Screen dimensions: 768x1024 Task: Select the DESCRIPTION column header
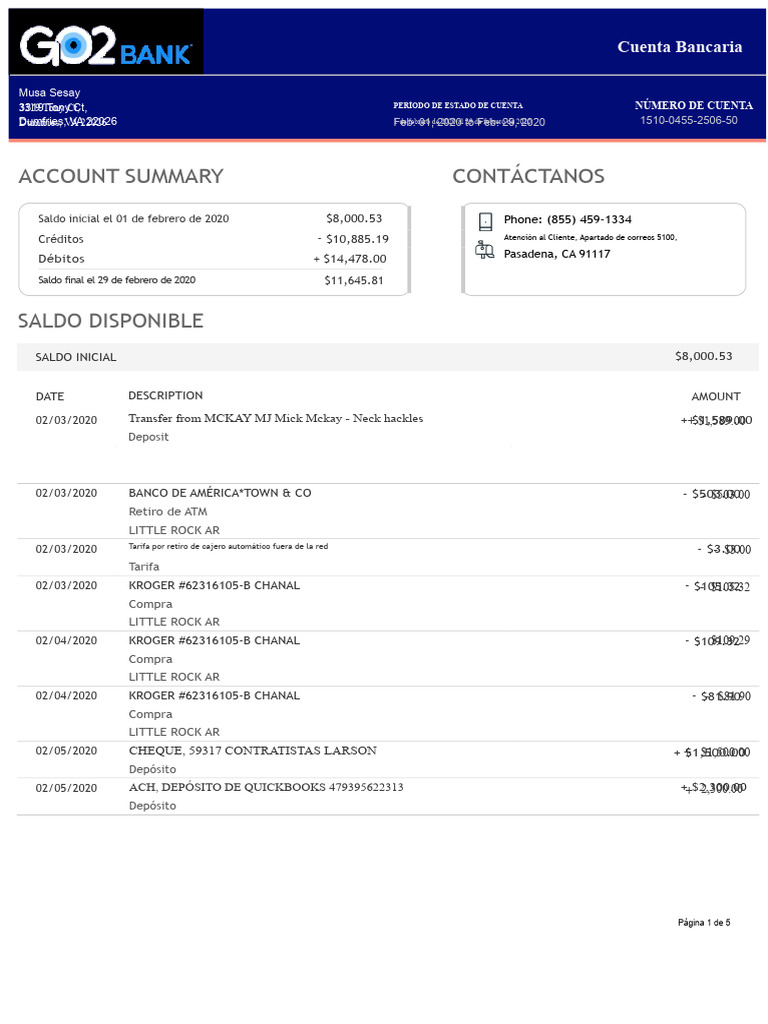(165, 396)
